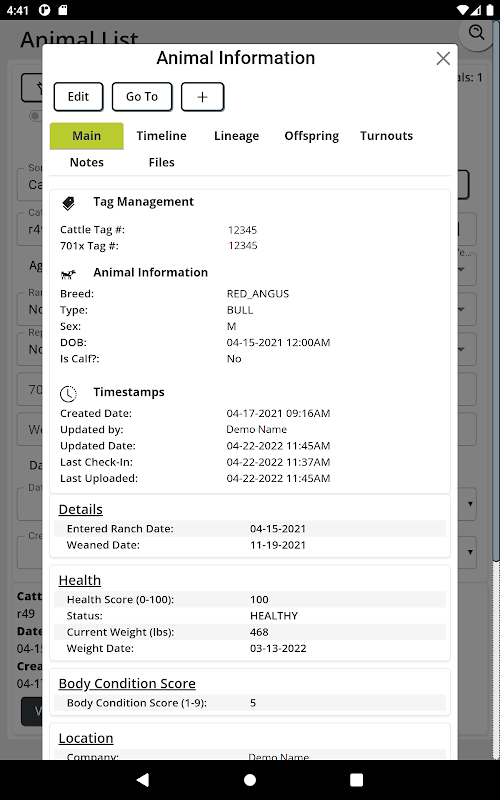Click breed value RED_ANGUS

(258, 294)
